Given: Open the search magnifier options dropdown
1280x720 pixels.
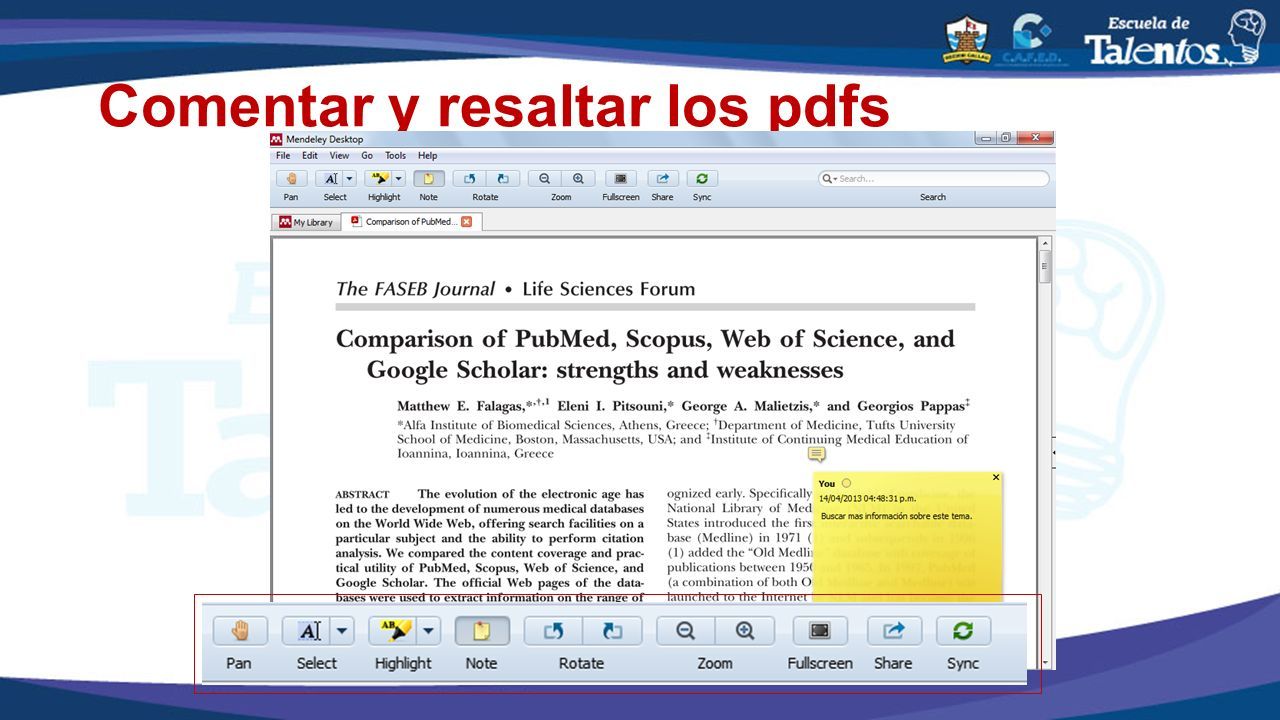Looking at the screenshot, I should pos(828,179).
